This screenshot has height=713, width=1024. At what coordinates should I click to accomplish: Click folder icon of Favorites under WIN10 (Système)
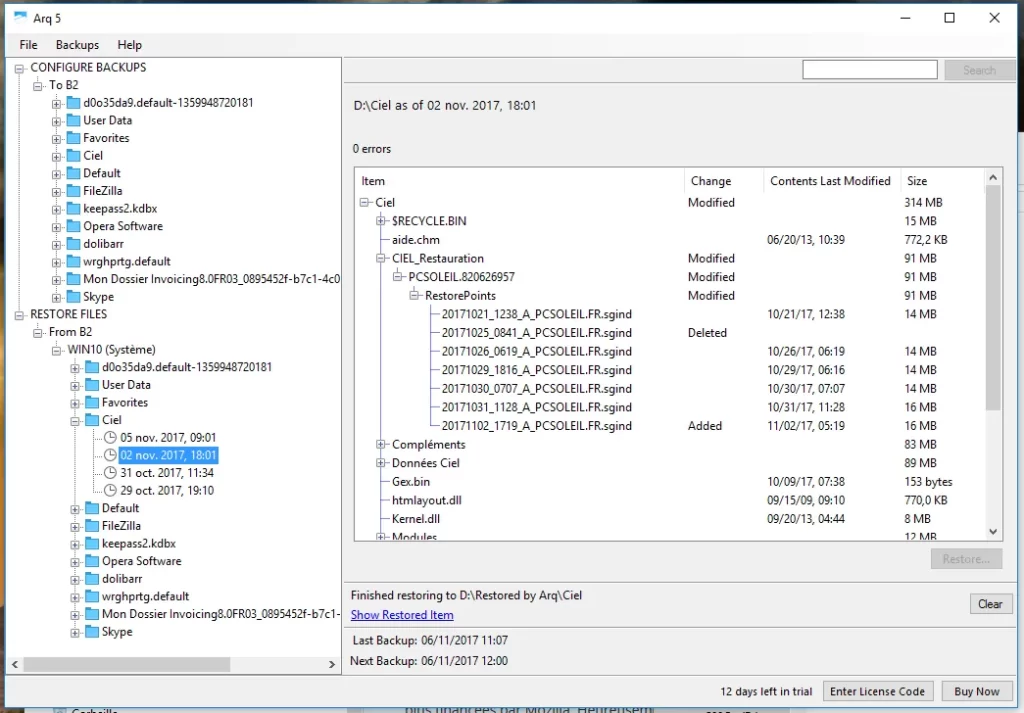(92, 402)
